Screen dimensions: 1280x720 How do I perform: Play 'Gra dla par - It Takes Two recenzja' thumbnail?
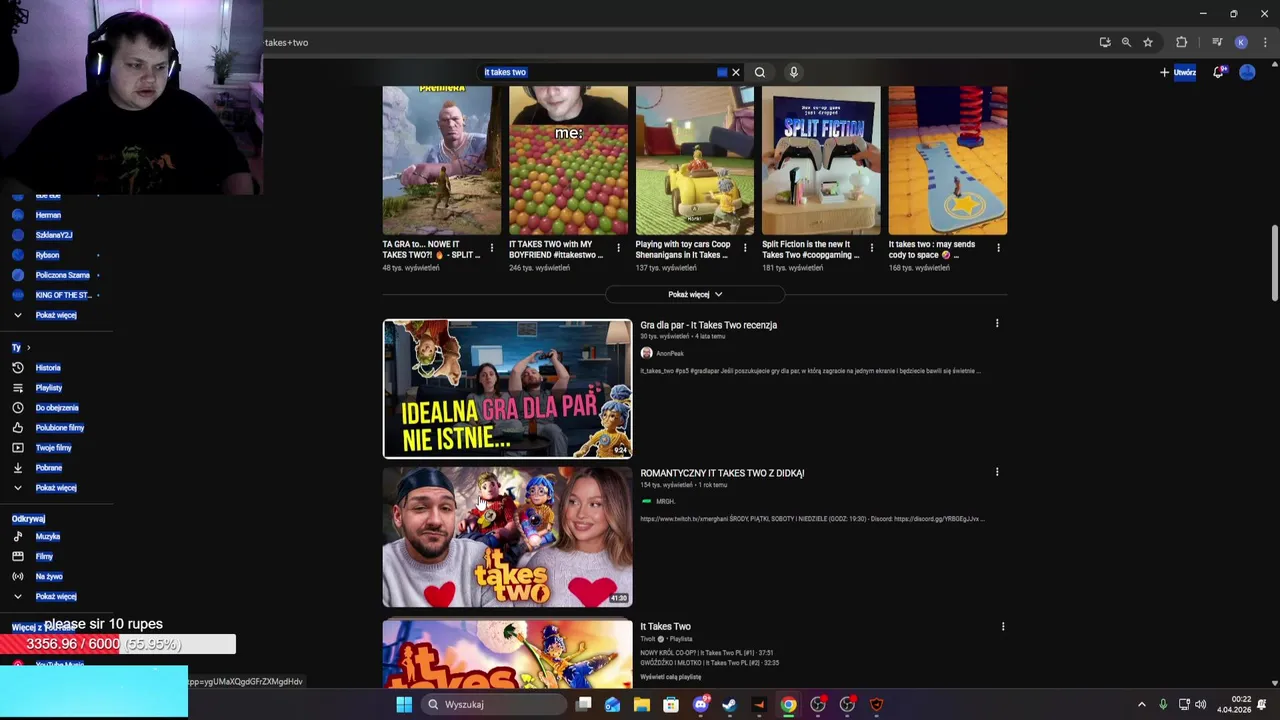click(x=507, y=388)
